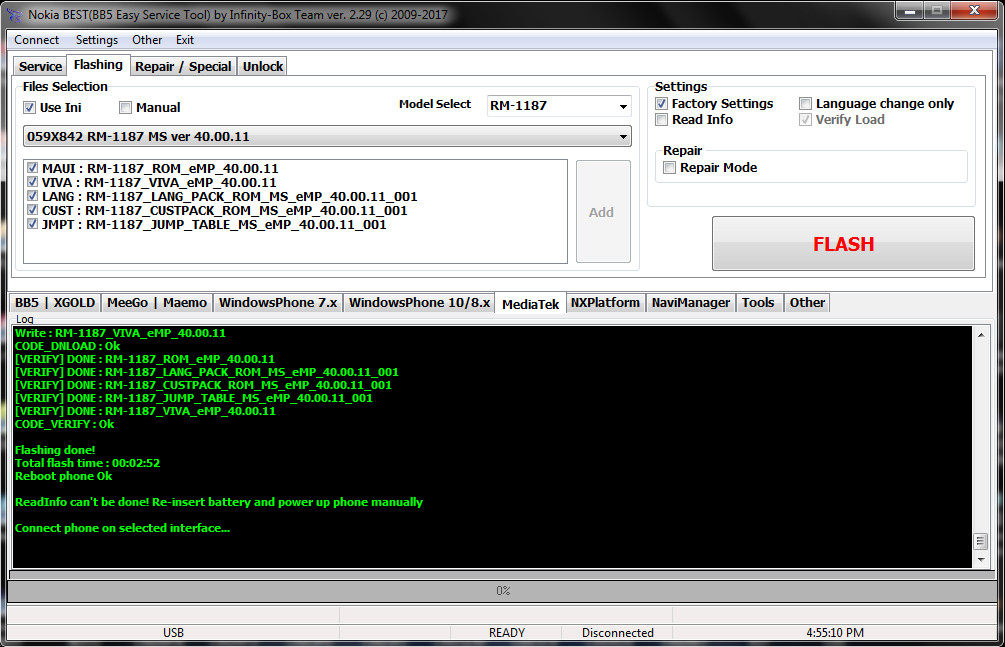Click the Exit menu item
1005x647 pixels.
pos(185,40)
